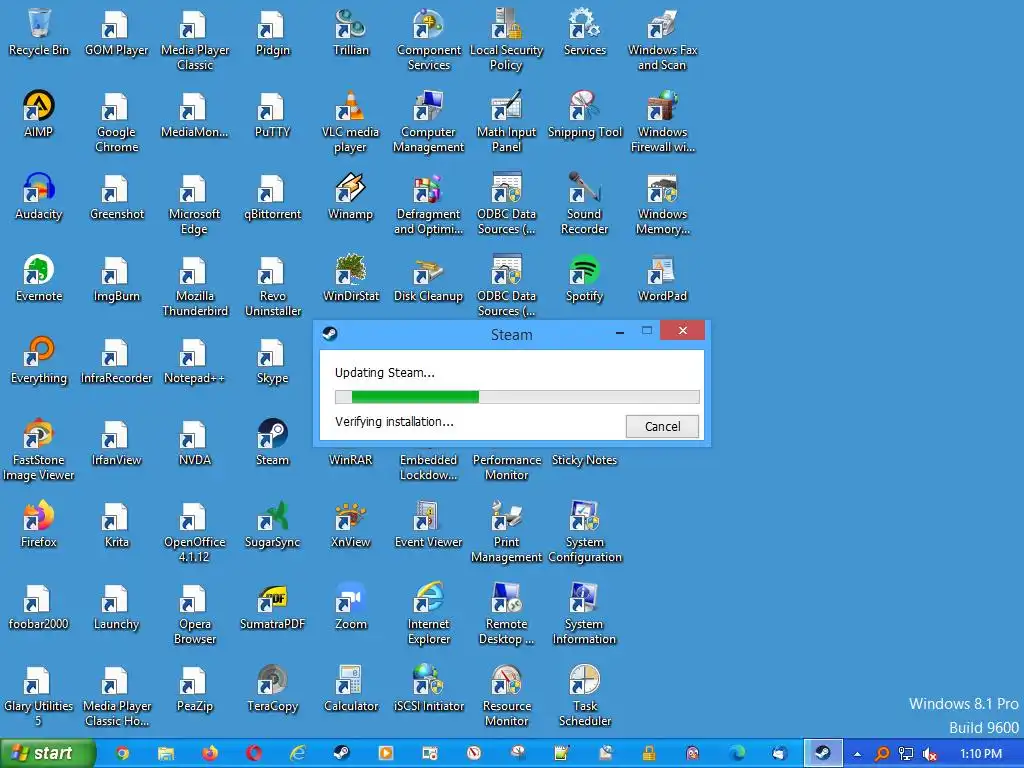This screenshot has height=768, width=1024.
Task: Open Opera from the taskbar
Action: (x=254, y=754)
